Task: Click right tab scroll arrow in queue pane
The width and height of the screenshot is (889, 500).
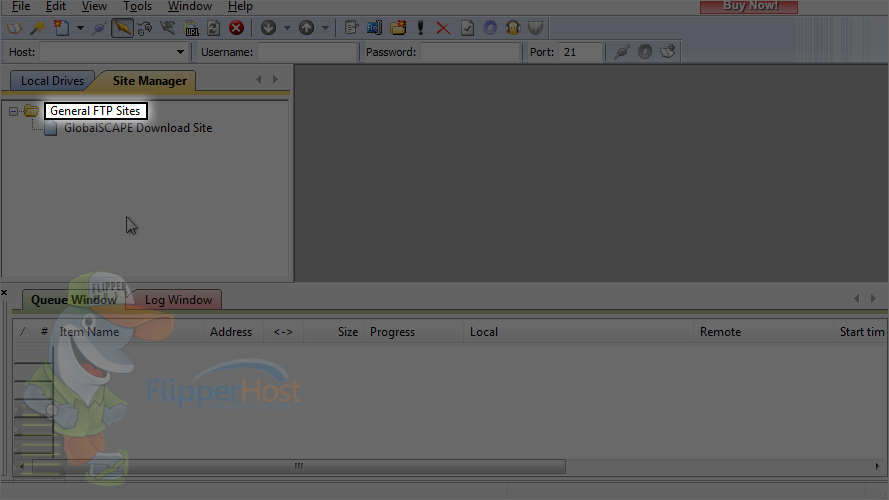Action: point(874,298)
